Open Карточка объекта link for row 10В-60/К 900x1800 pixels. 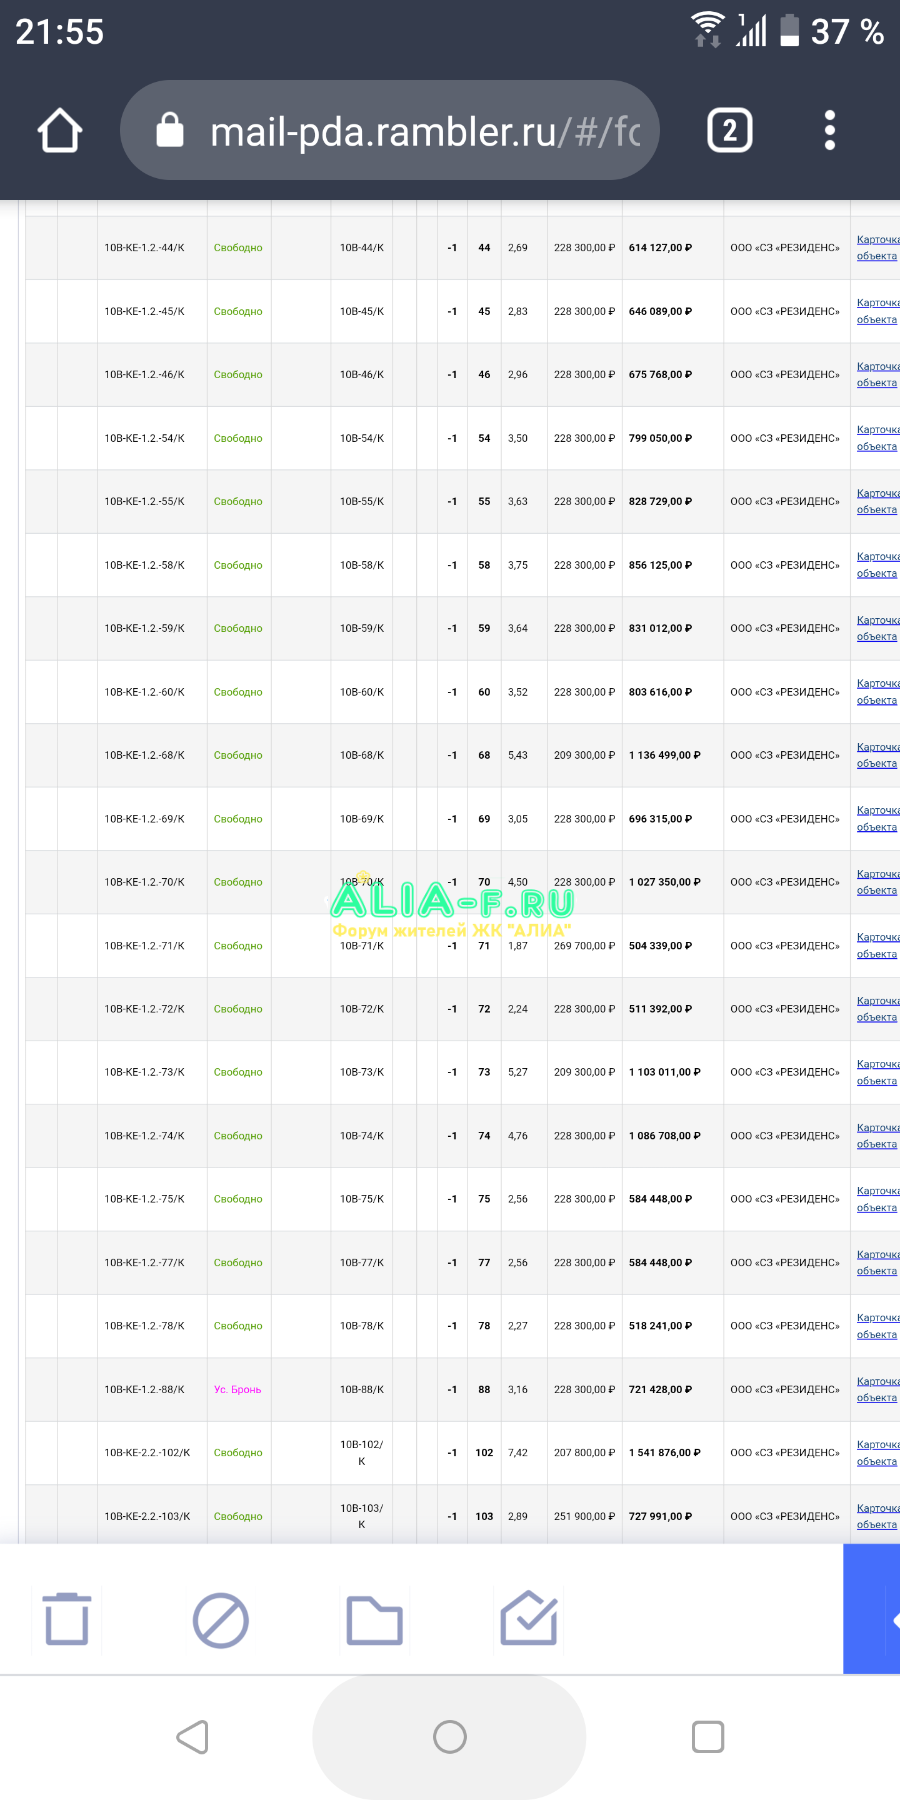(x=878, y=692)
